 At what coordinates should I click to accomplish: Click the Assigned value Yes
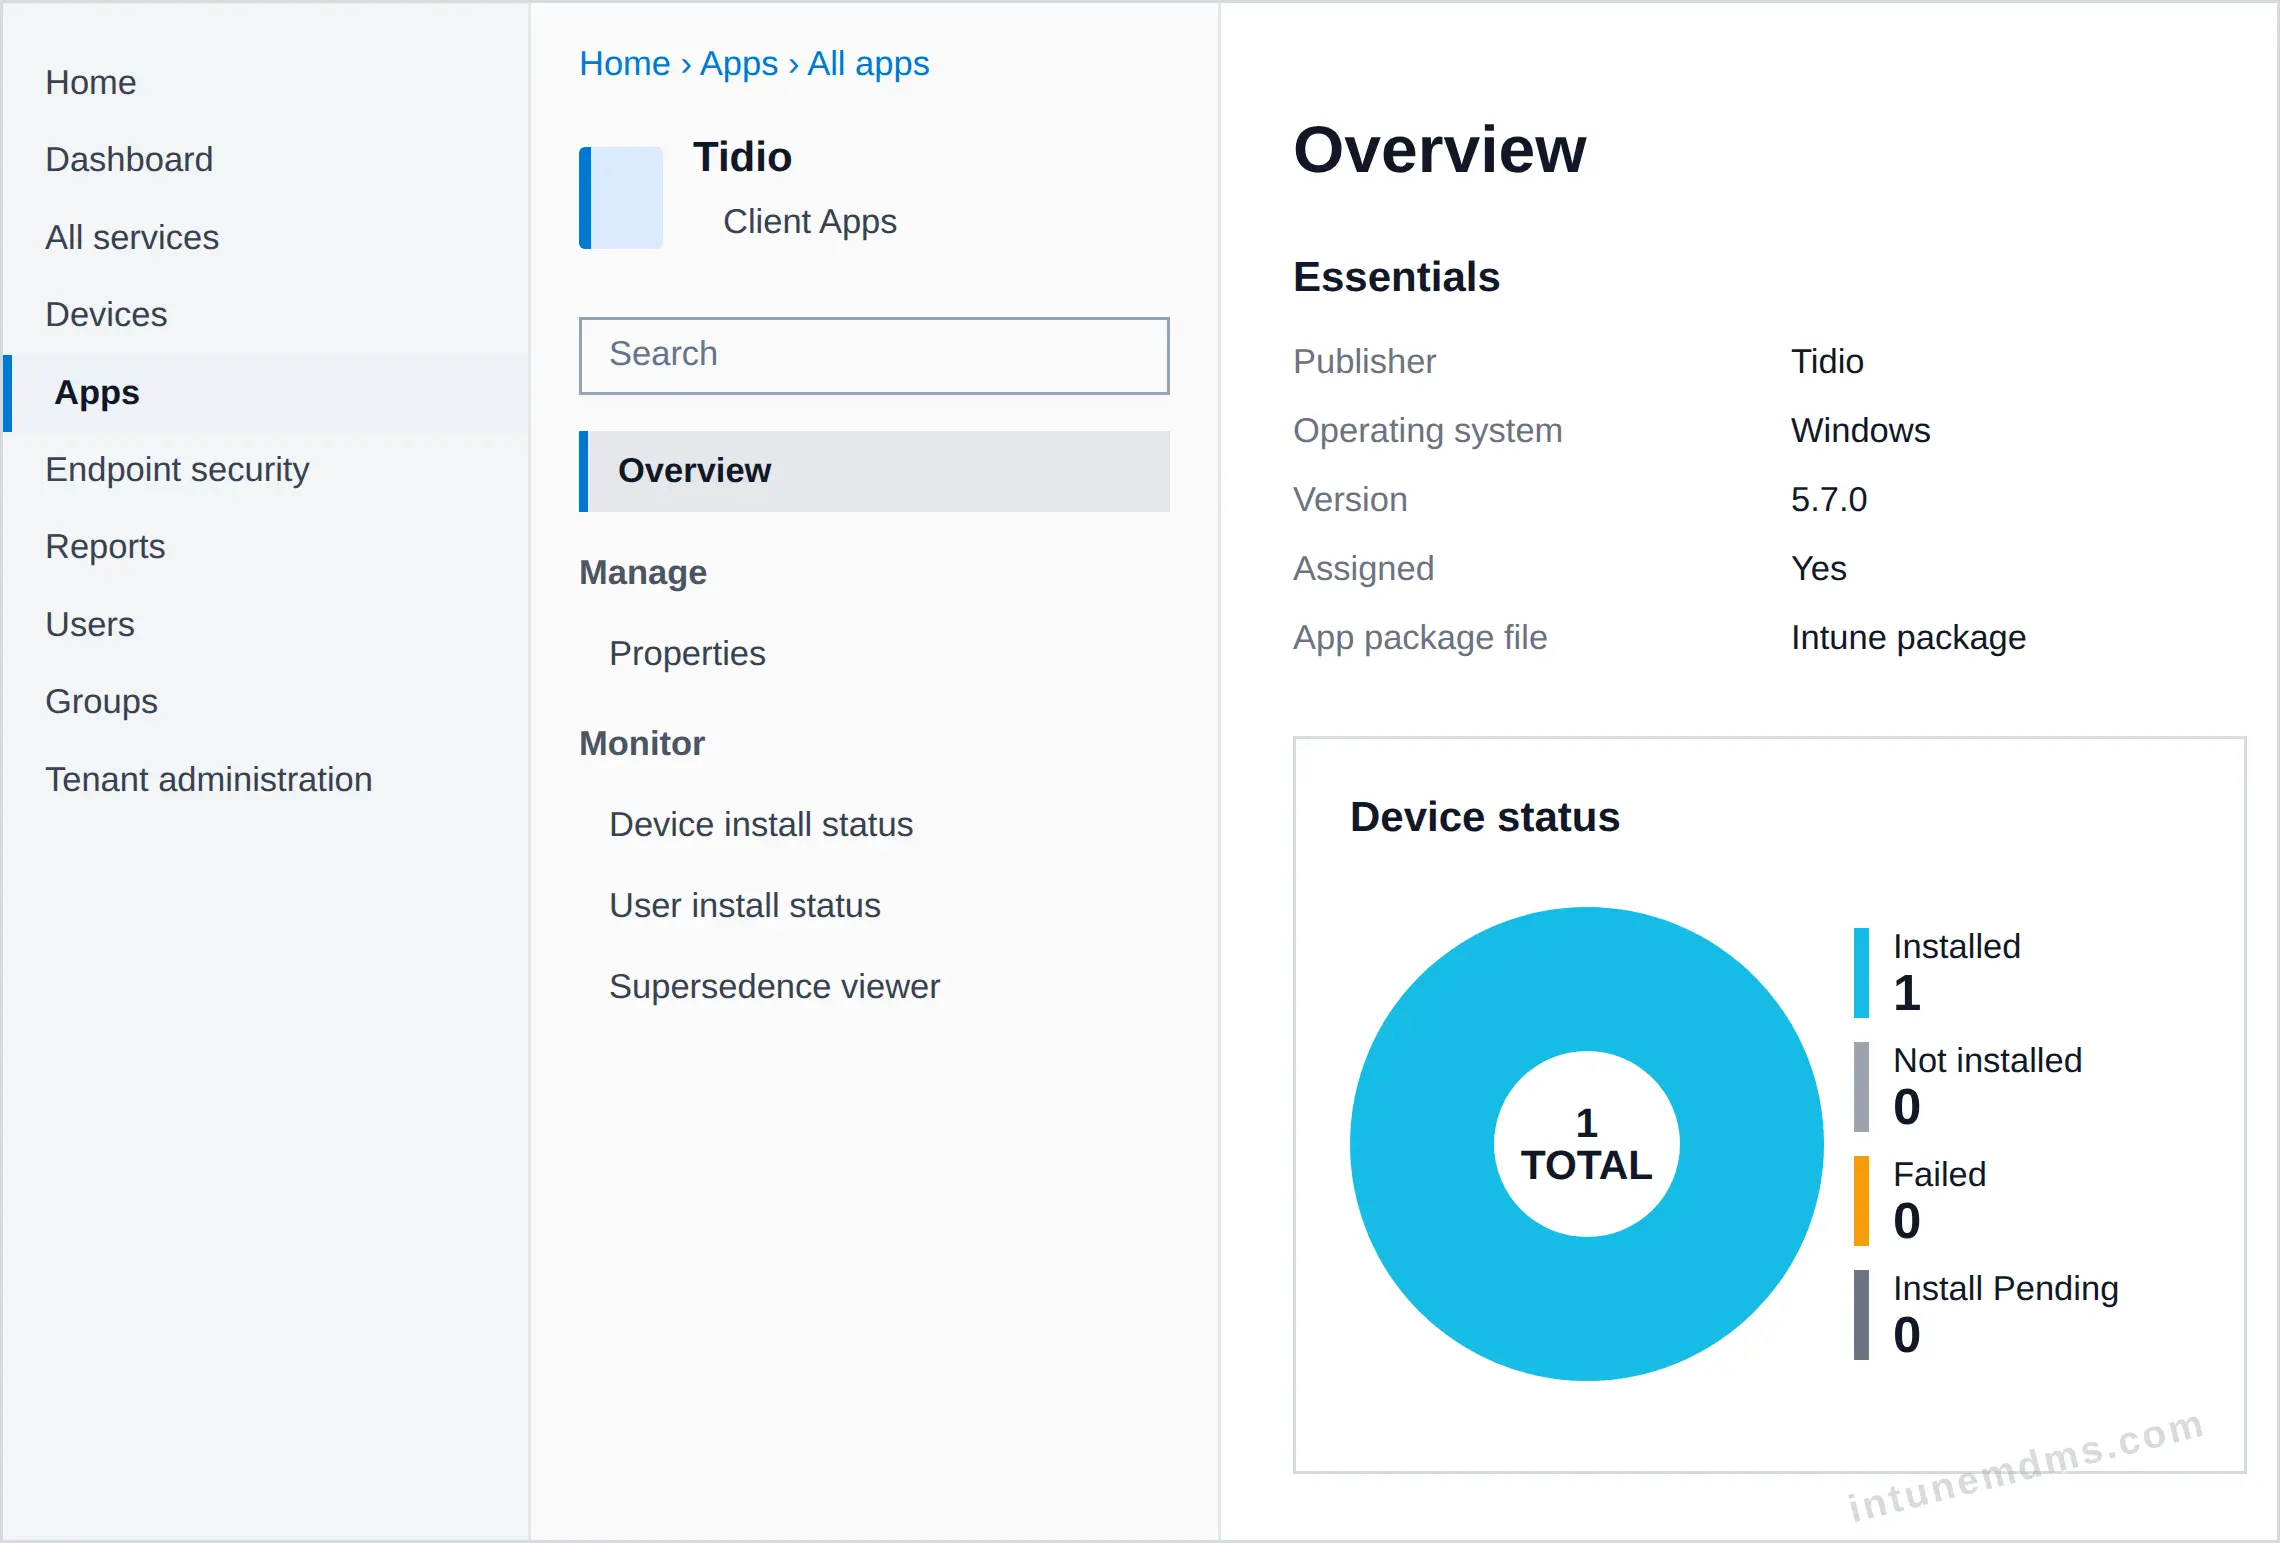pos(1818,568)
